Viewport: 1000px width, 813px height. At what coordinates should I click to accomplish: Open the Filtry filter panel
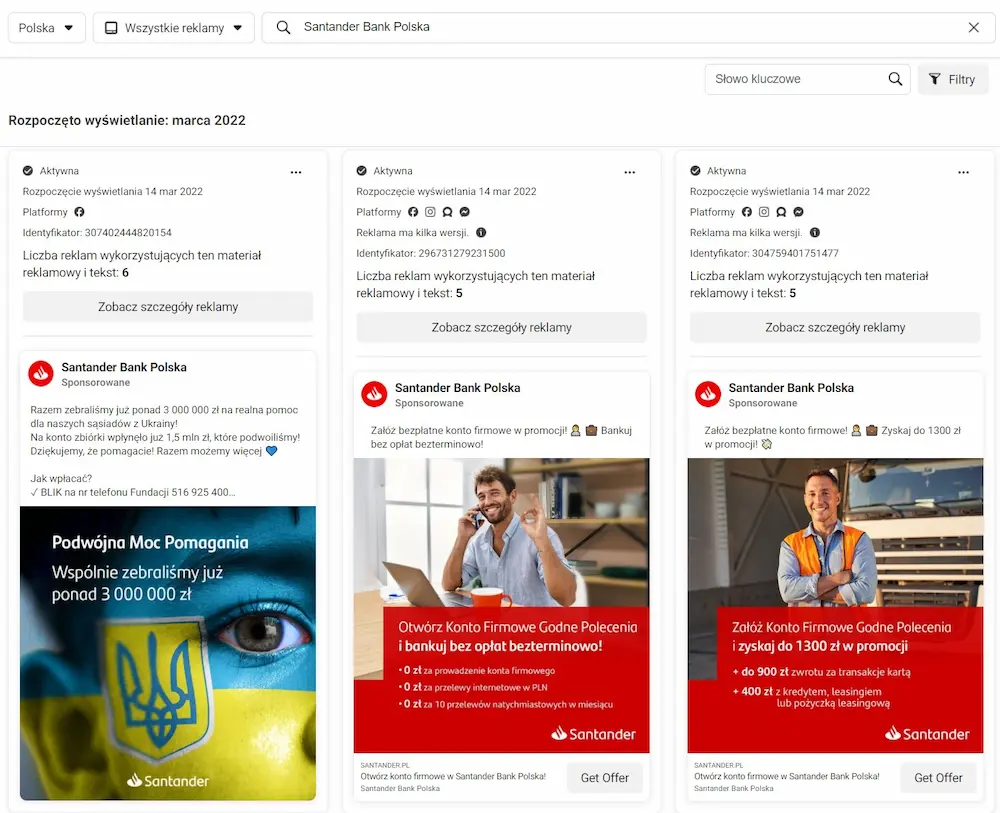(x=952, y=80)
